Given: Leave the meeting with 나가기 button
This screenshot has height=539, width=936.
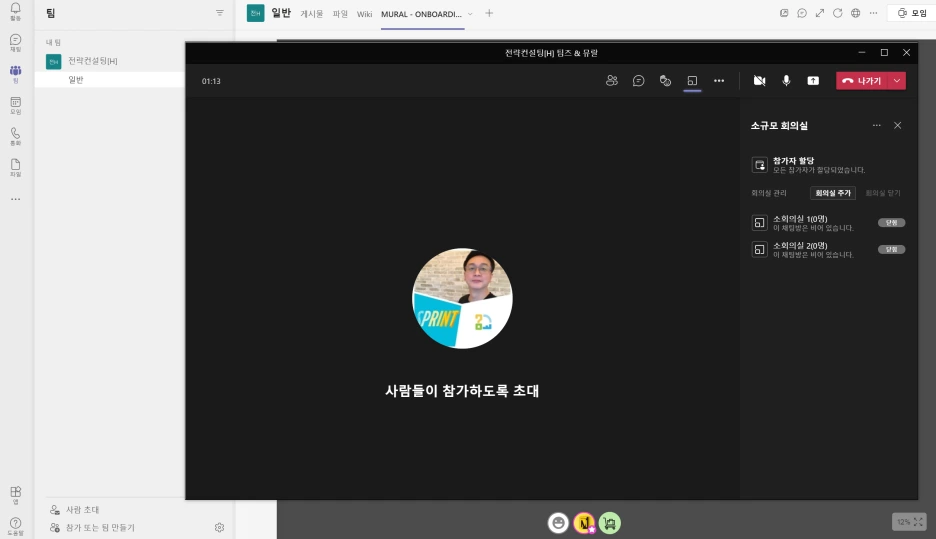Looking at the screenshot, I should coord(863,81).
